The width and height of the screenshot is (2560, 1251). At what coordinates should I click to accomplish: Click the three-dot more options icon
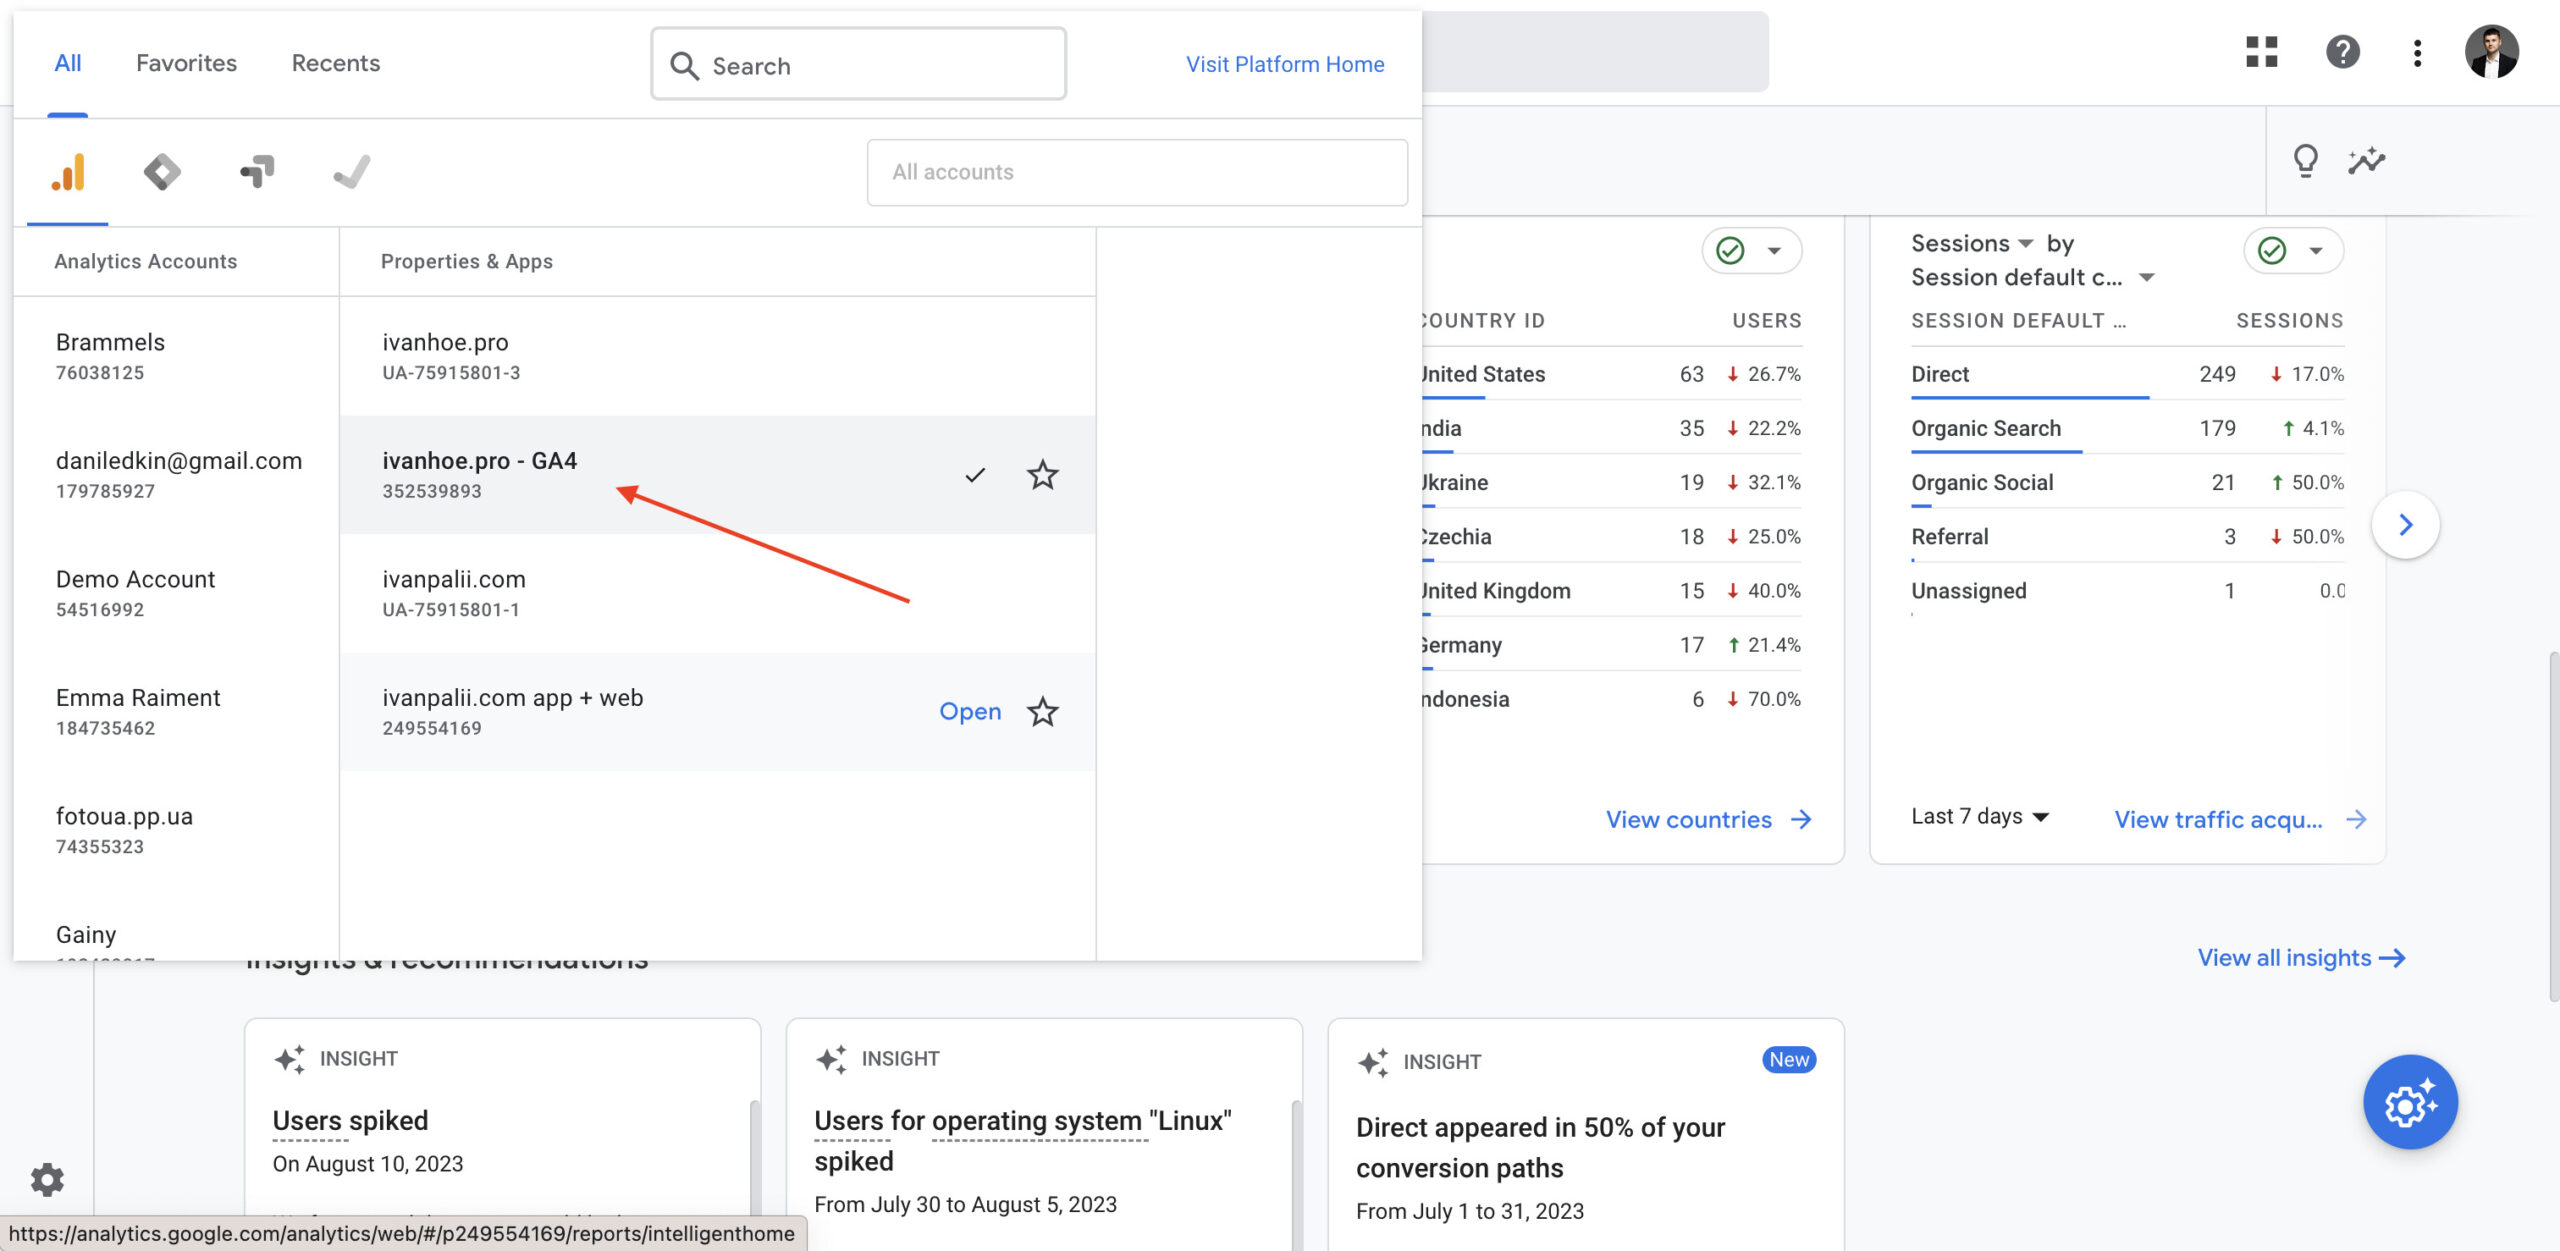2417,52
